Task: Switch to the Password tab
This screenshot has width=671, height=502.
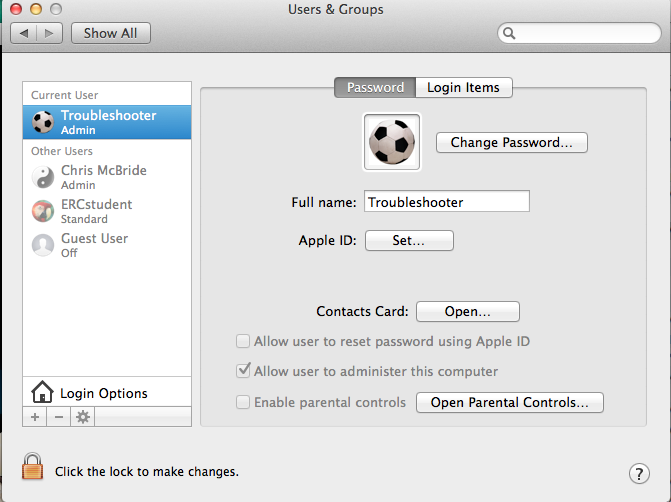Action: point(375,88)
